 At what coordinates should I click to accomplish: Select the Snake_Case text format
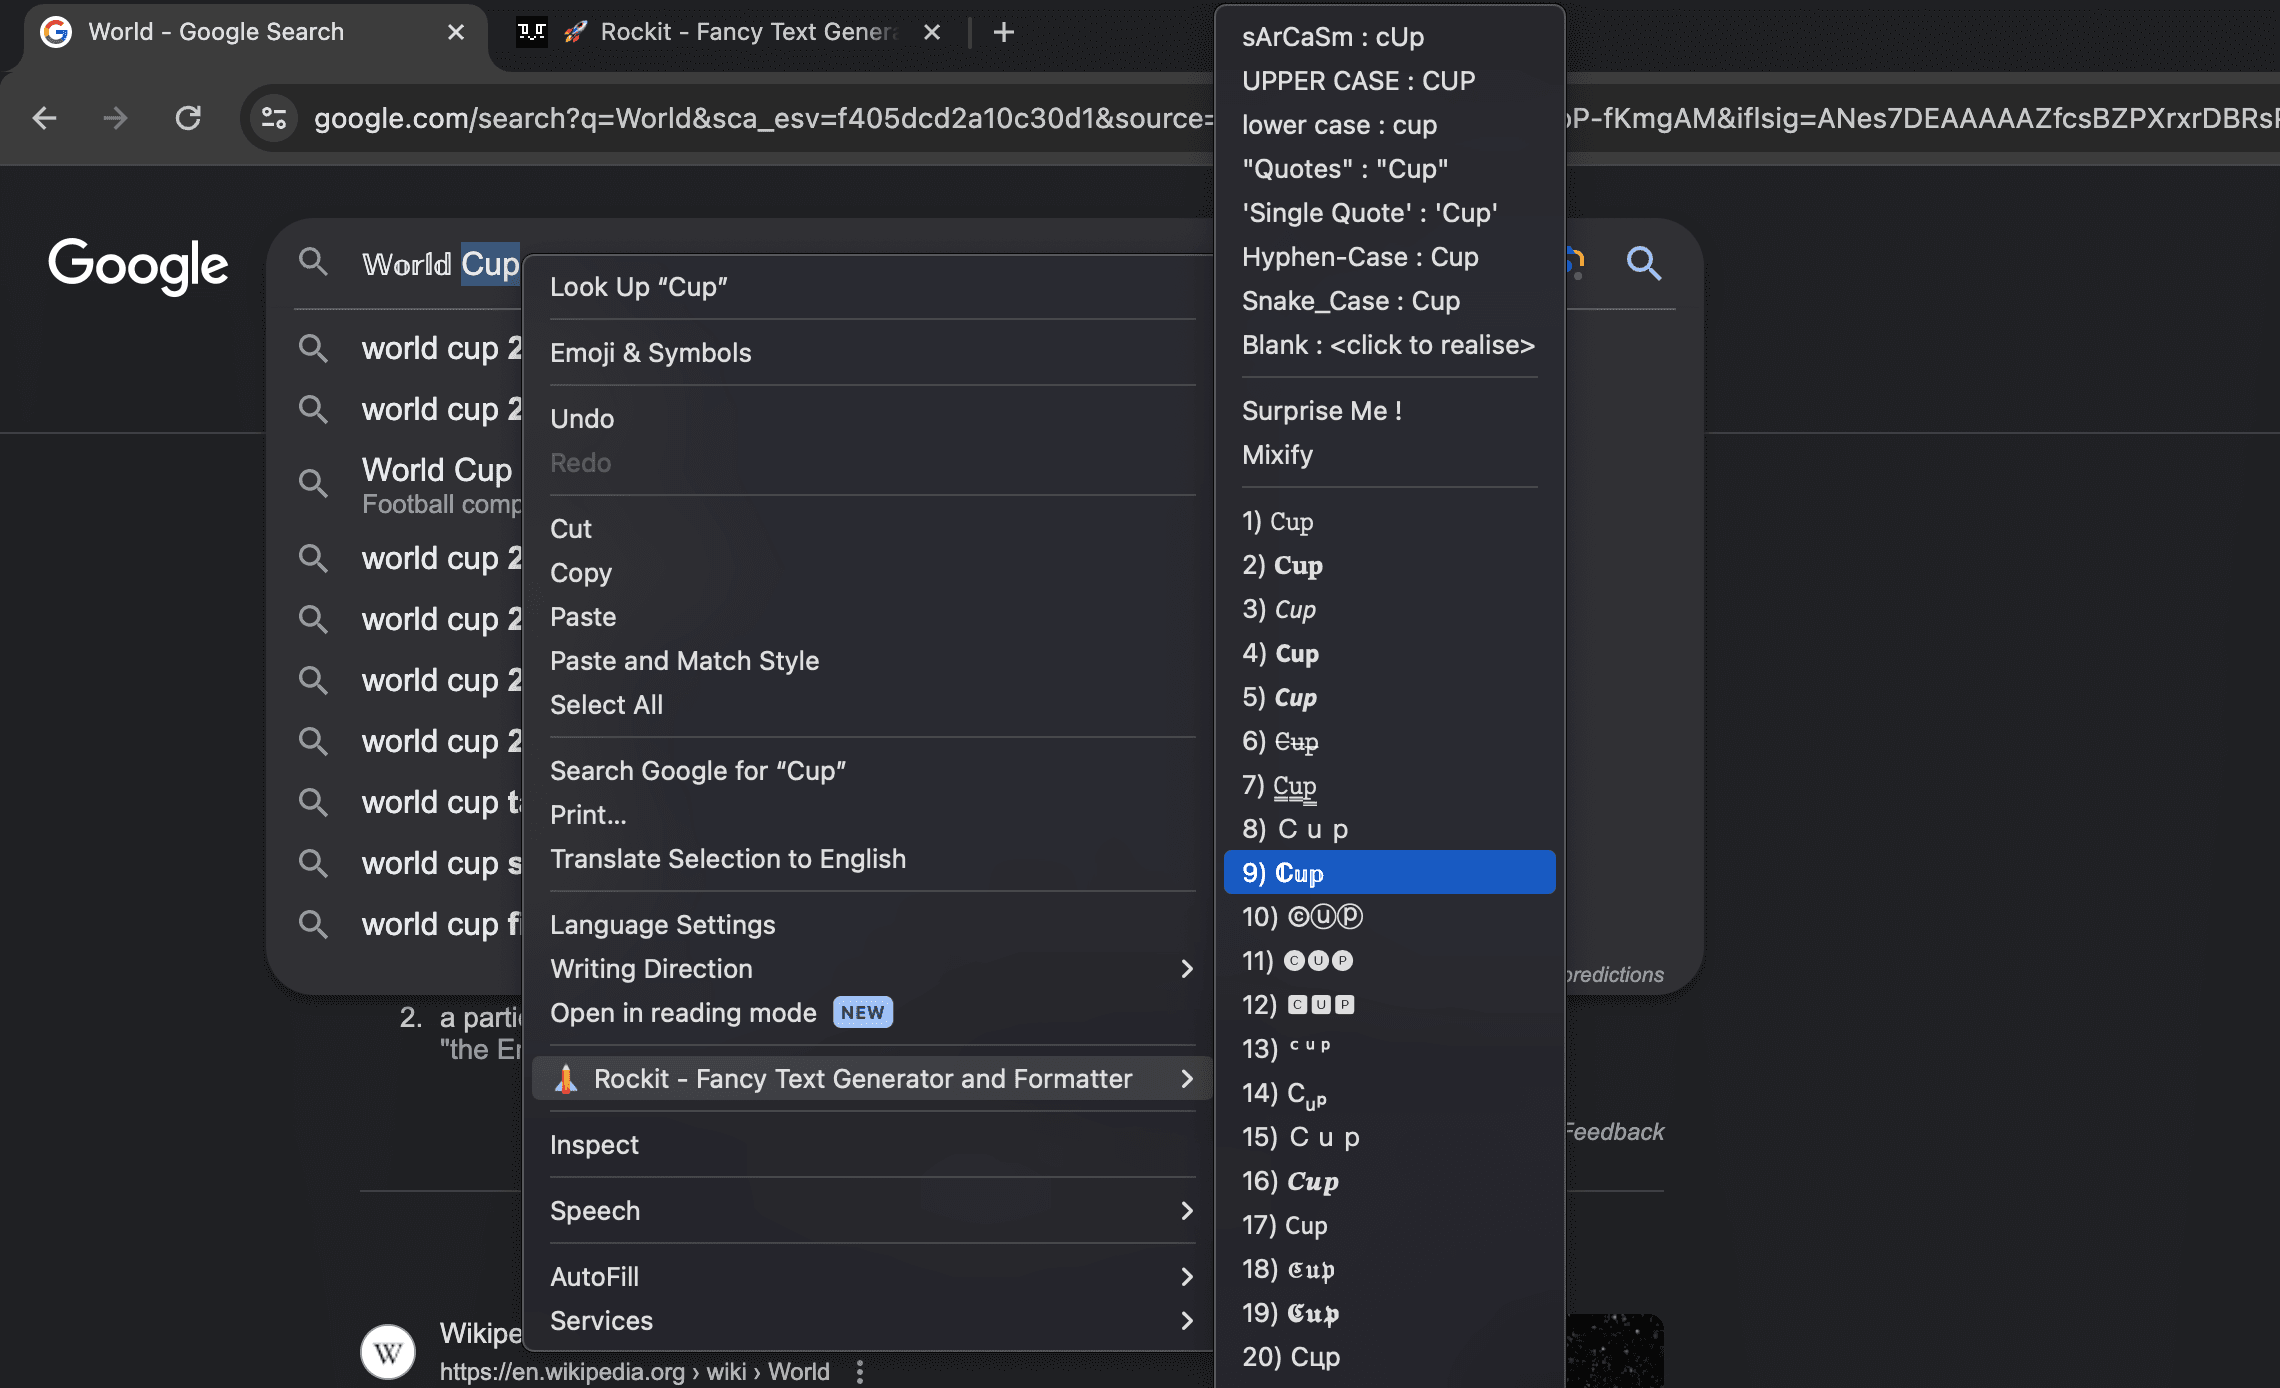click(1348, 300)
